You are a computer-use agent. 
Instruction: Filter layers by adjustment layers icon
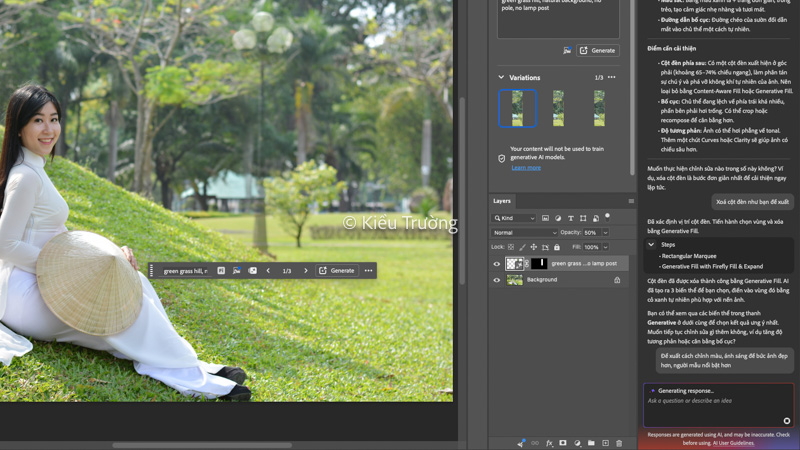coord(558,218)
